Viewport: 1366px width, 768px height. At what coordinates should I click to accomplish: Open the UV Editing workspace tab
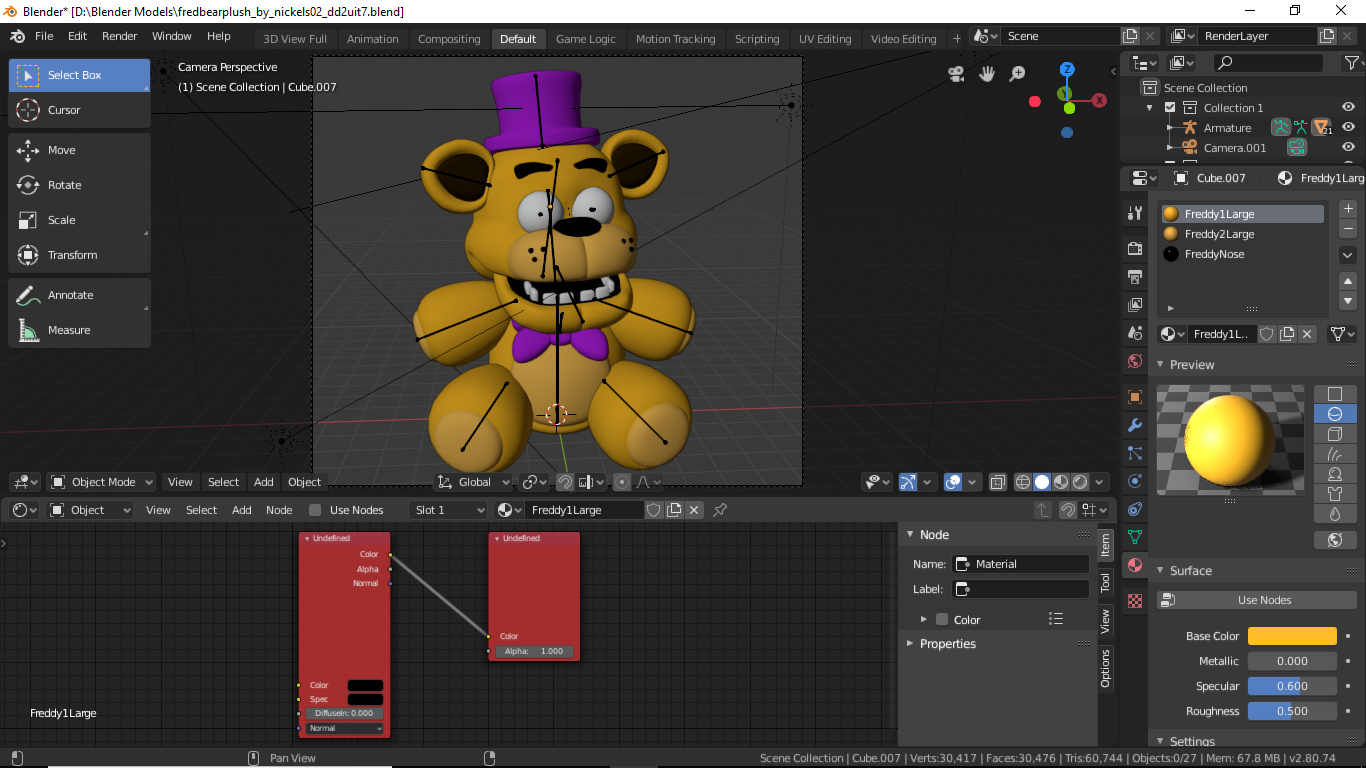point(825,39)
